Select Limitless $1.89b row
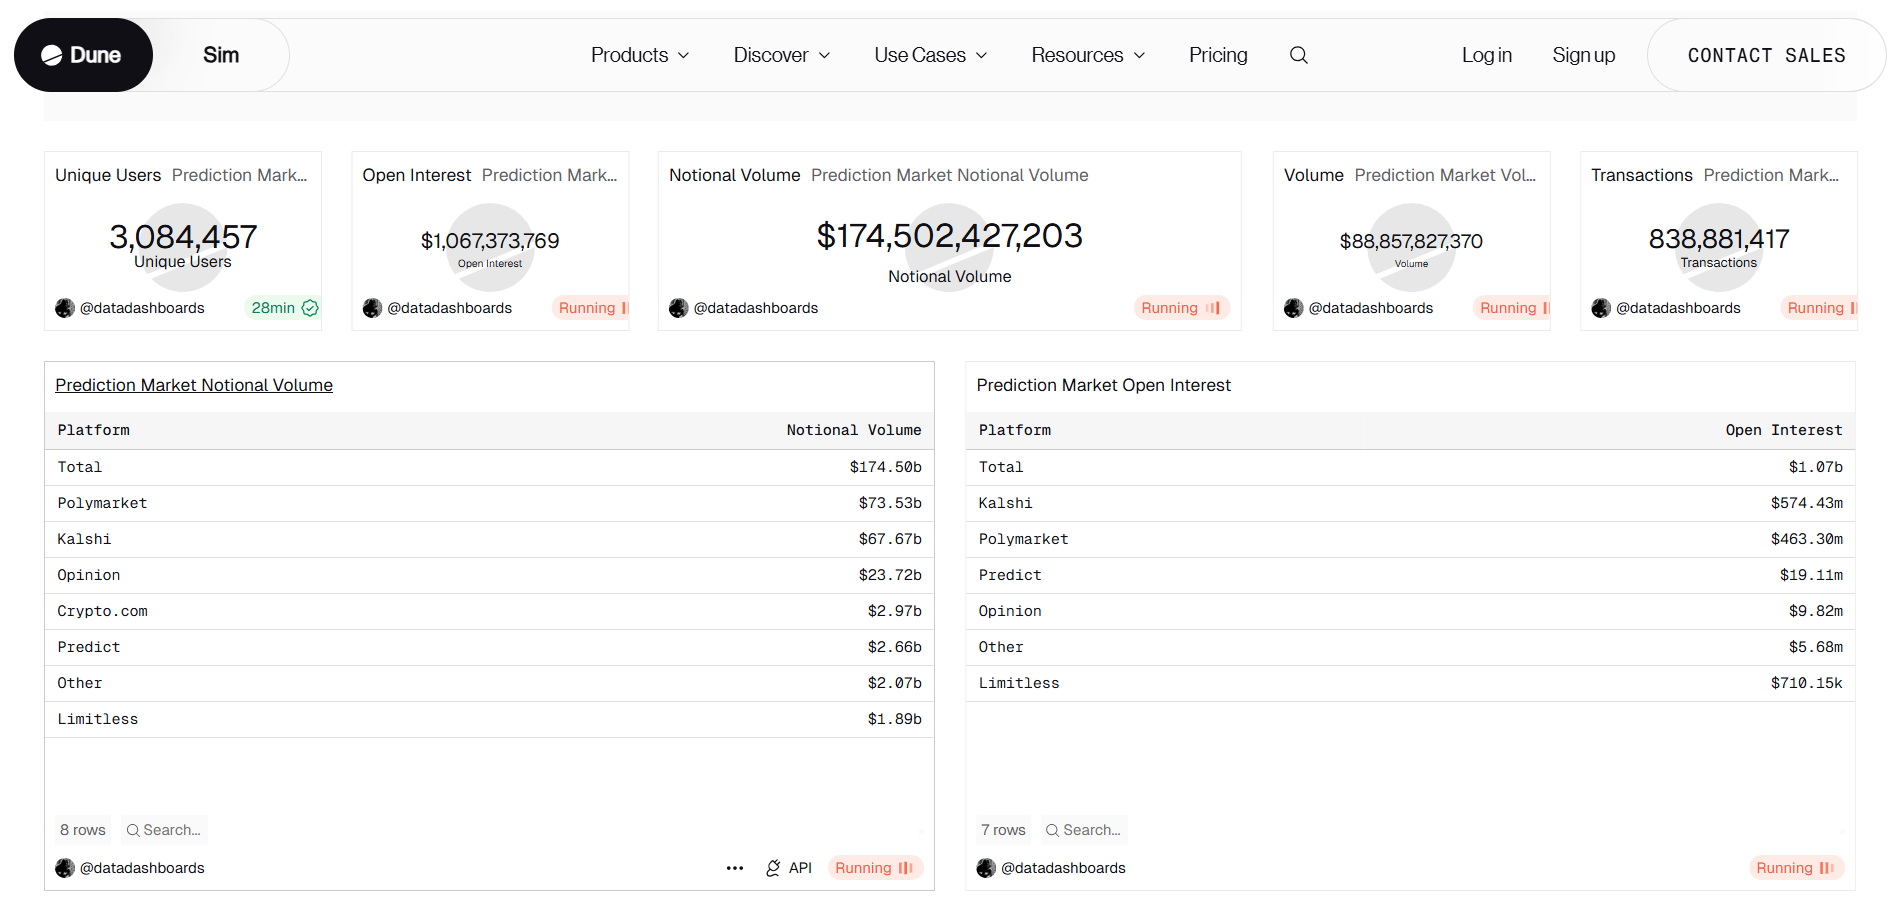1900x918 pixels. pos(489,719)
